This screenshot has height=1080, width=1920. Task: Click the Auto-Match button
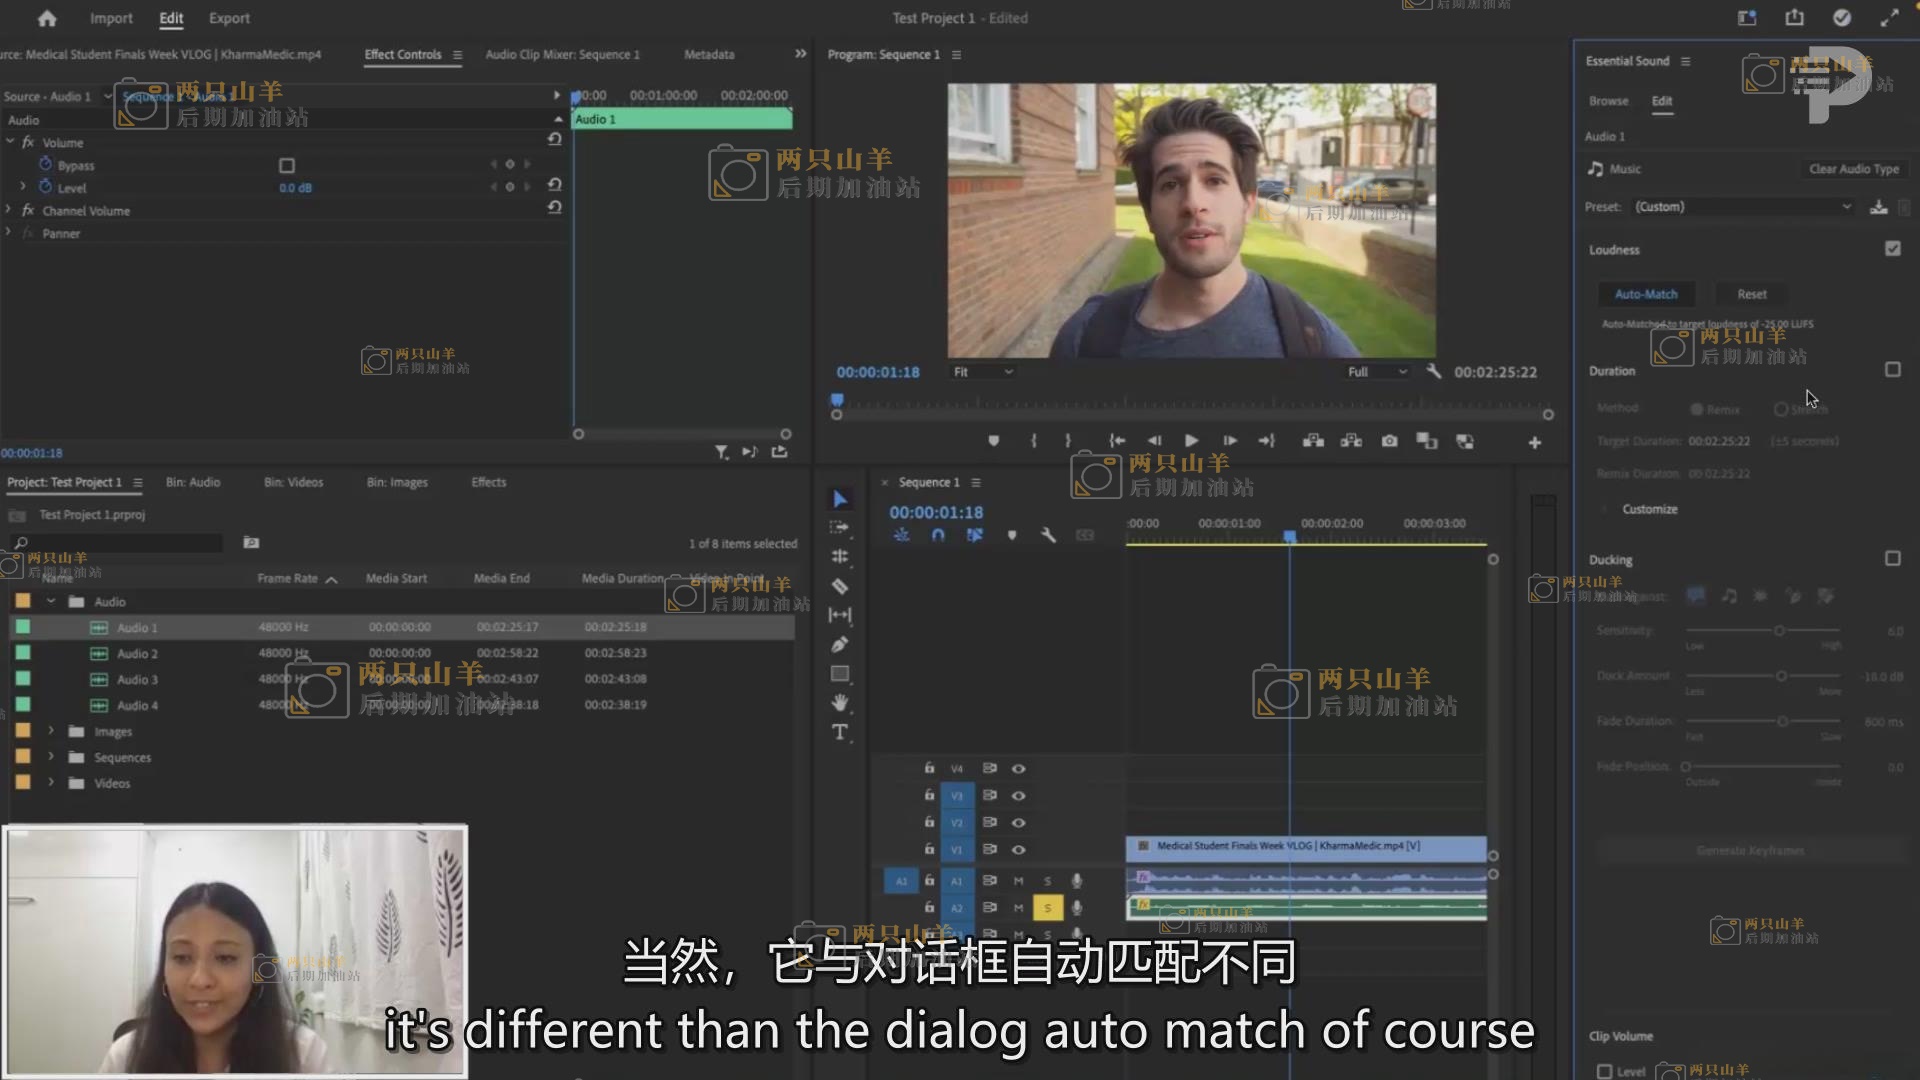[1645, 294]
